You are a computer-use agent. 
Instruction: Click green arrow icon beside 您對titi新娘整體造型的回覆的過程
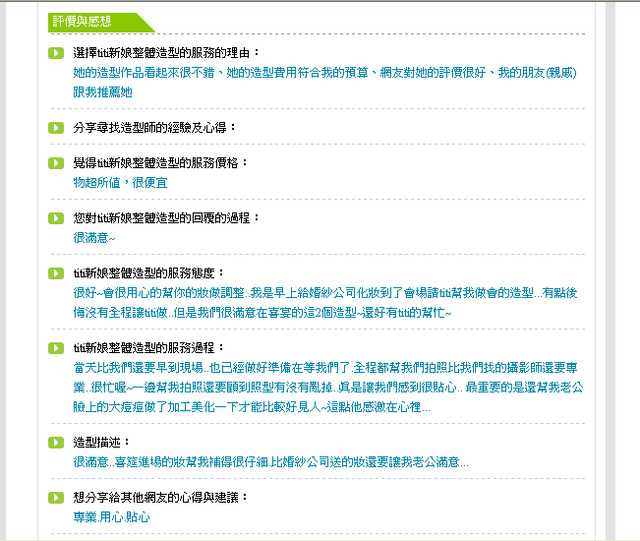[56, 218]
